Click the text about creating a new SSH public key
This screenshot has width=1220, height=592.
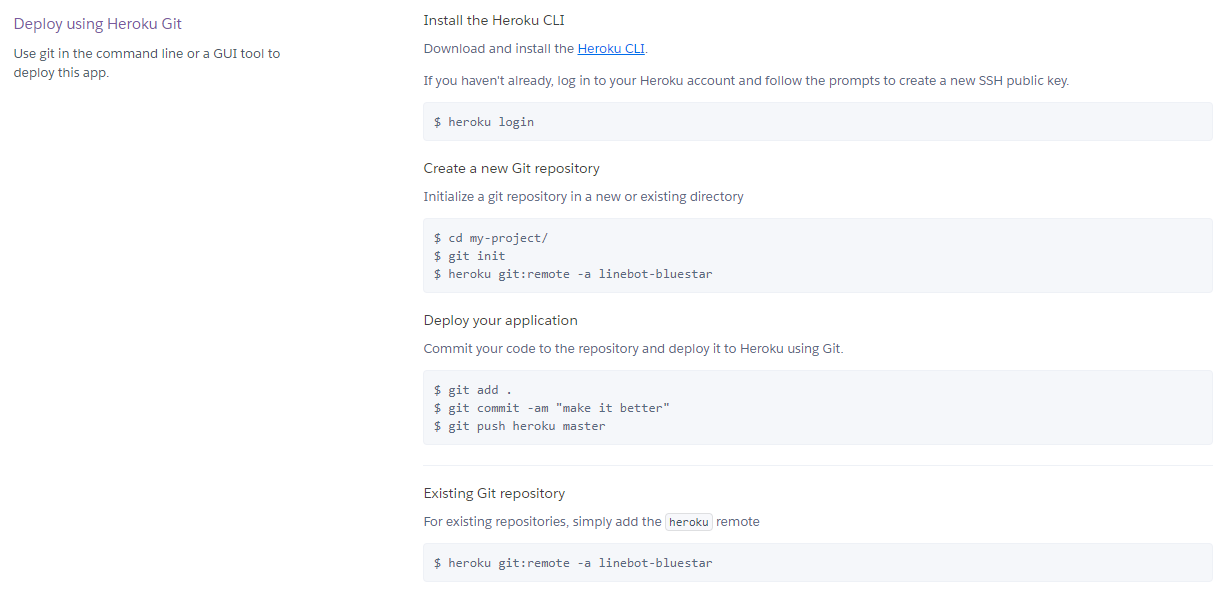point(746,80)
